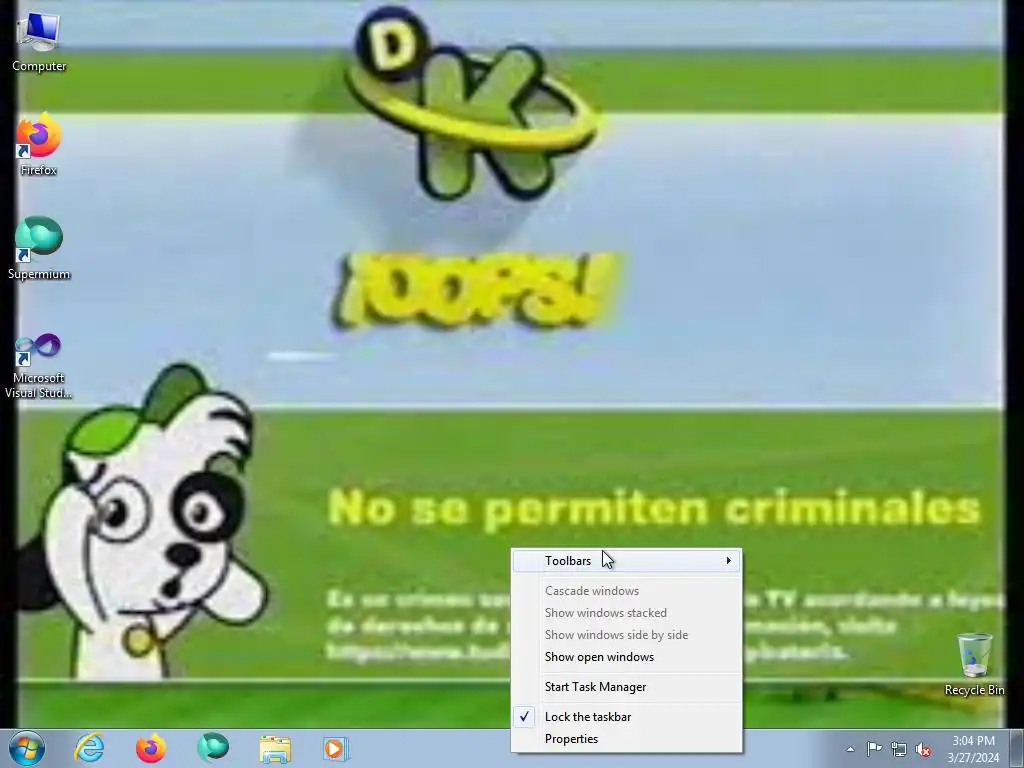Click the disabled Show windows side by side
The height and width of the screenshot is (768, 1024).
pyautogui.click(x=626, y=635)
